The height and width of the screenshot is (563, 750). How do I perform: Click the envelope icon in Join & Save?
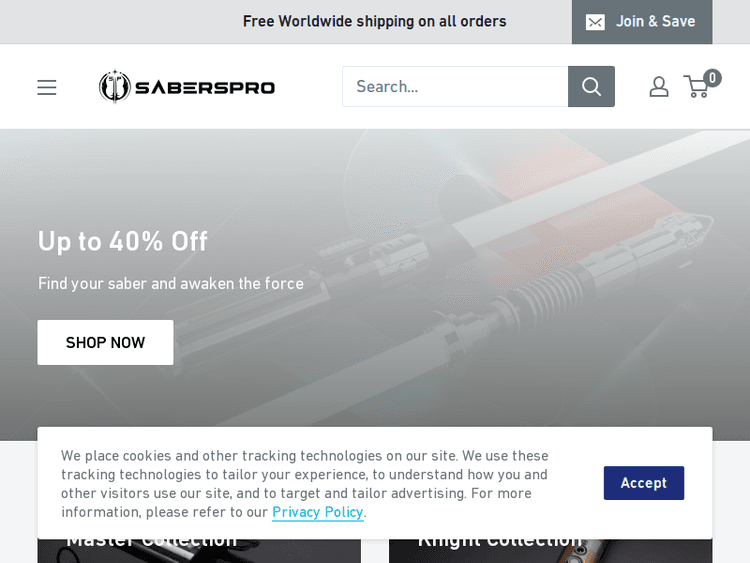pyautogui.click(x=596, y=22)
